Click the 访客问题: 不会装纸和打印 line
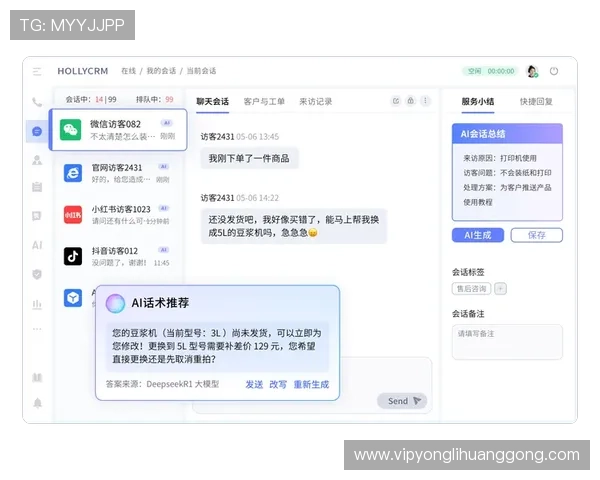Screen dimensions: 600x480 (507, 173)
